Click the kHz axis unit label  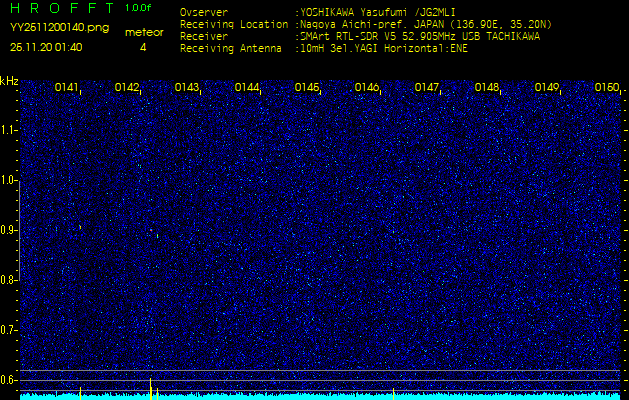point(9,81)
